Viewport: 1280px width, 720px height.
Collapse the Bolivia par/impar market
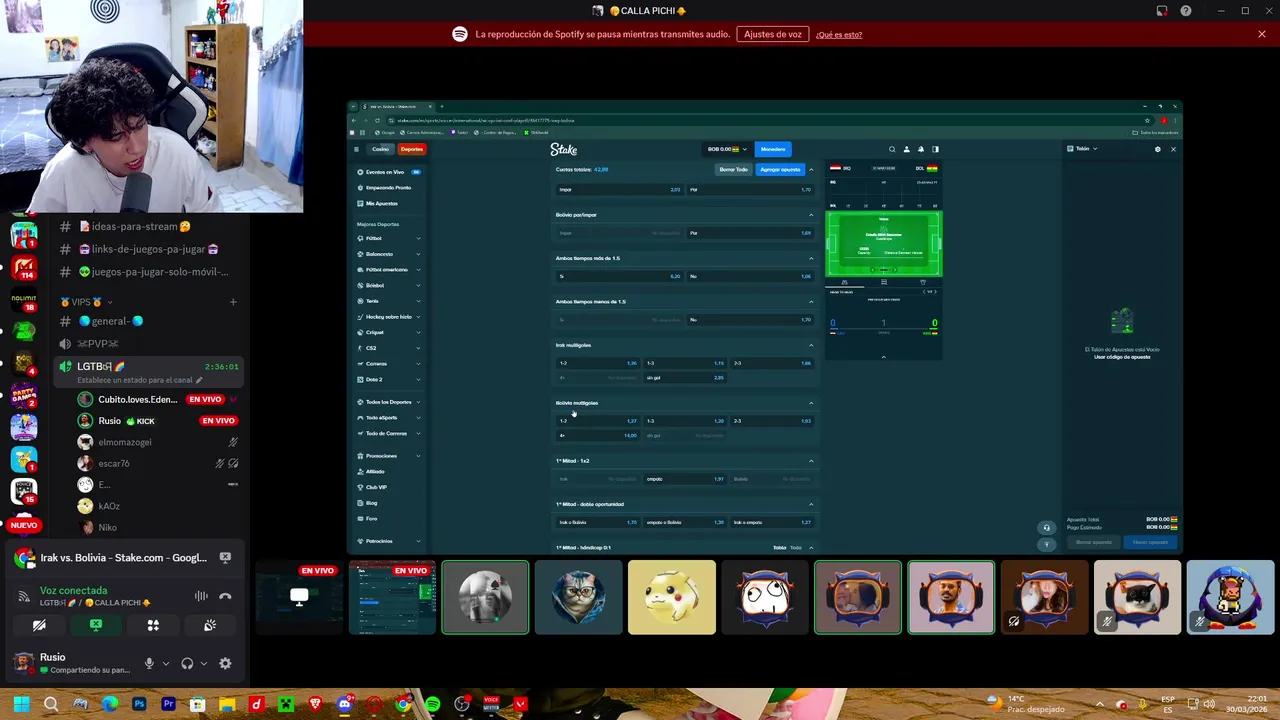tap(811, 215)
